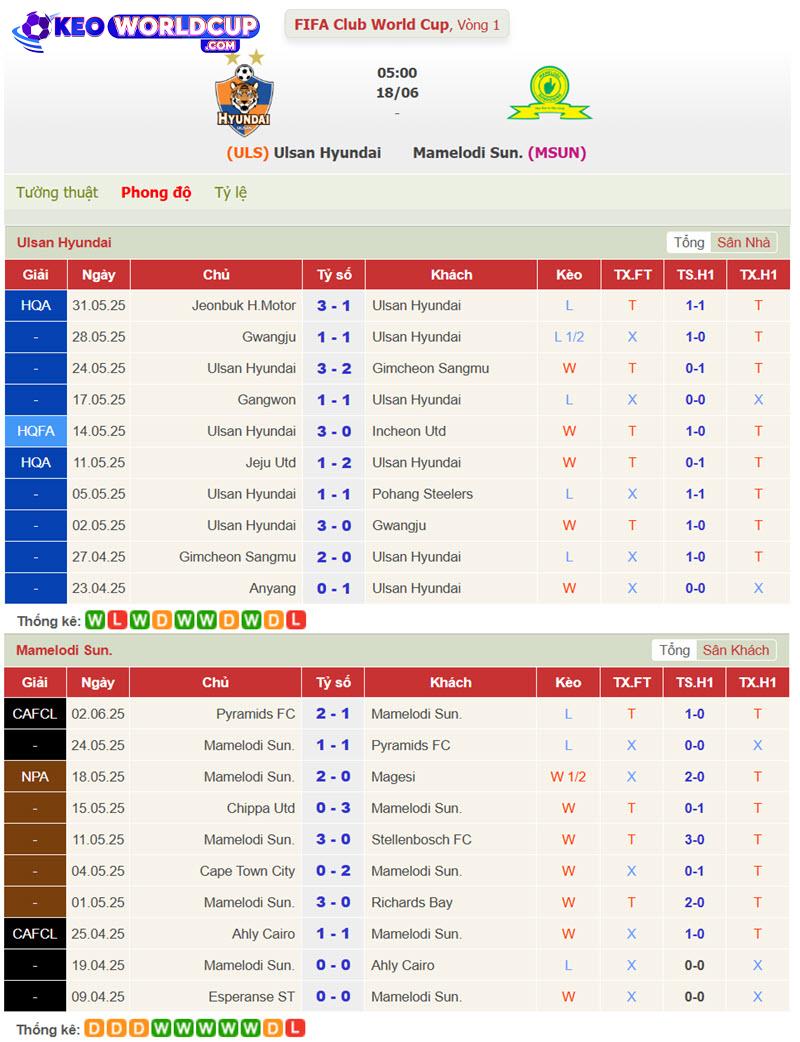Click the 3 - 2 score vs Gimcheon Sangmu
This screenshot has width=800, height=1042.
click(x=334, y=368)
